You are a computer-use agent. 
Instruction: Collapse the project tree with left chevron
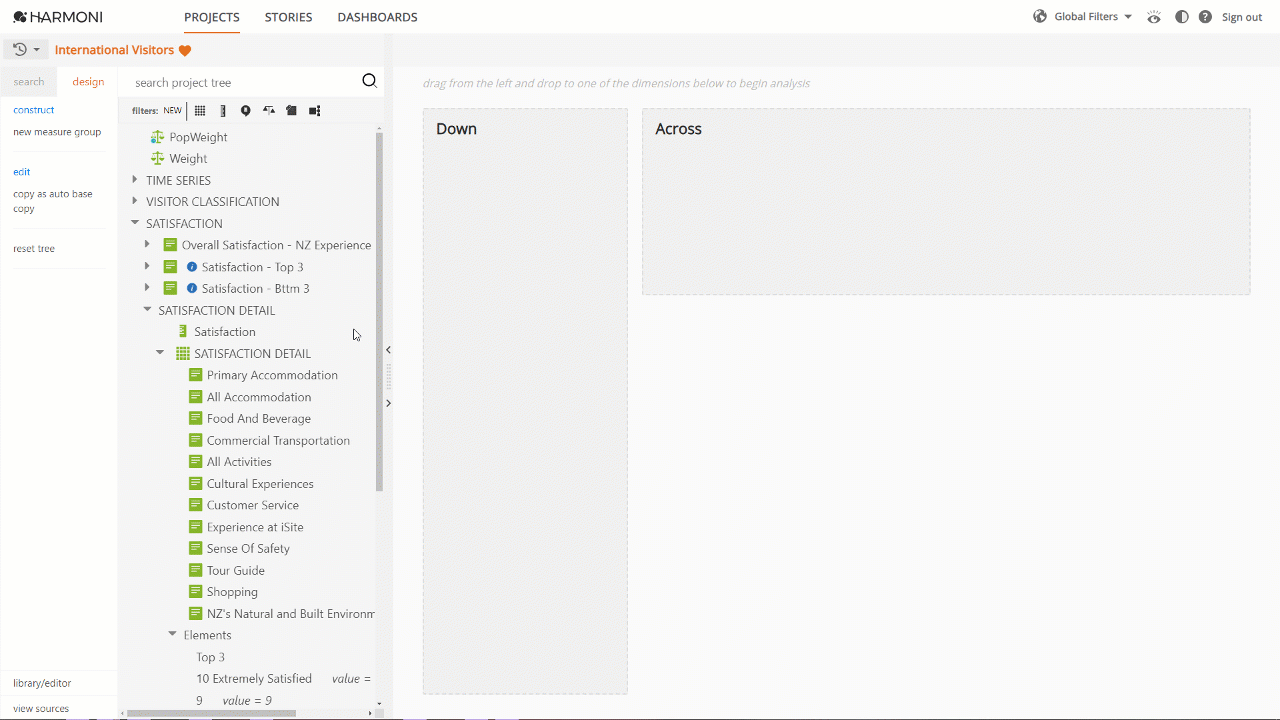[388, 350]
